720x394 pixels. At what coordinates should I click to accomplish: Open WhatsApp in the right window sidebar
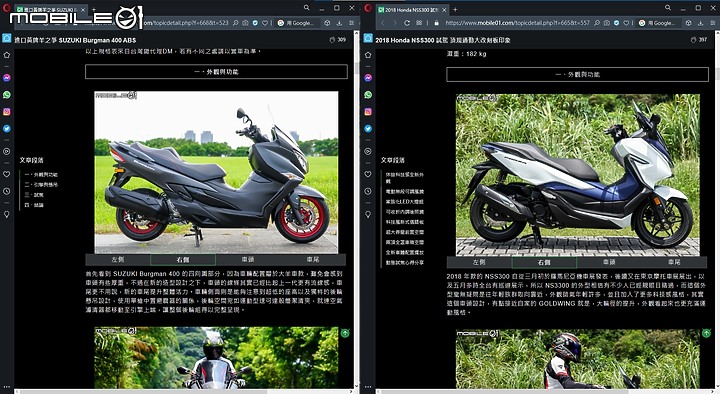pos(368,95)
